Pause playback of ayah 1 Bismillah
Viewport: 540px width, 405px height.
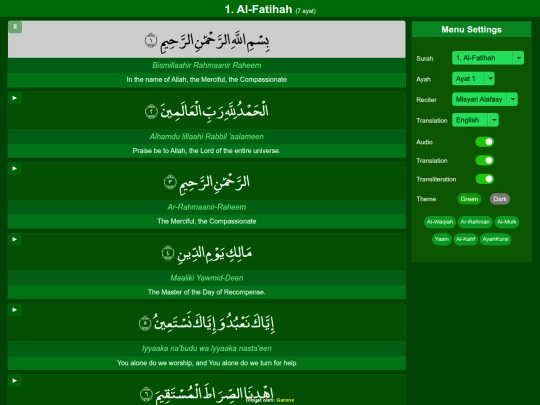(x=15, y=27)
